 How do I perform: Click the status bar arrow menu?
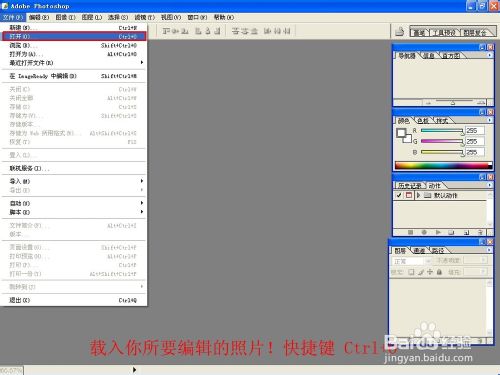click(134, 370)
